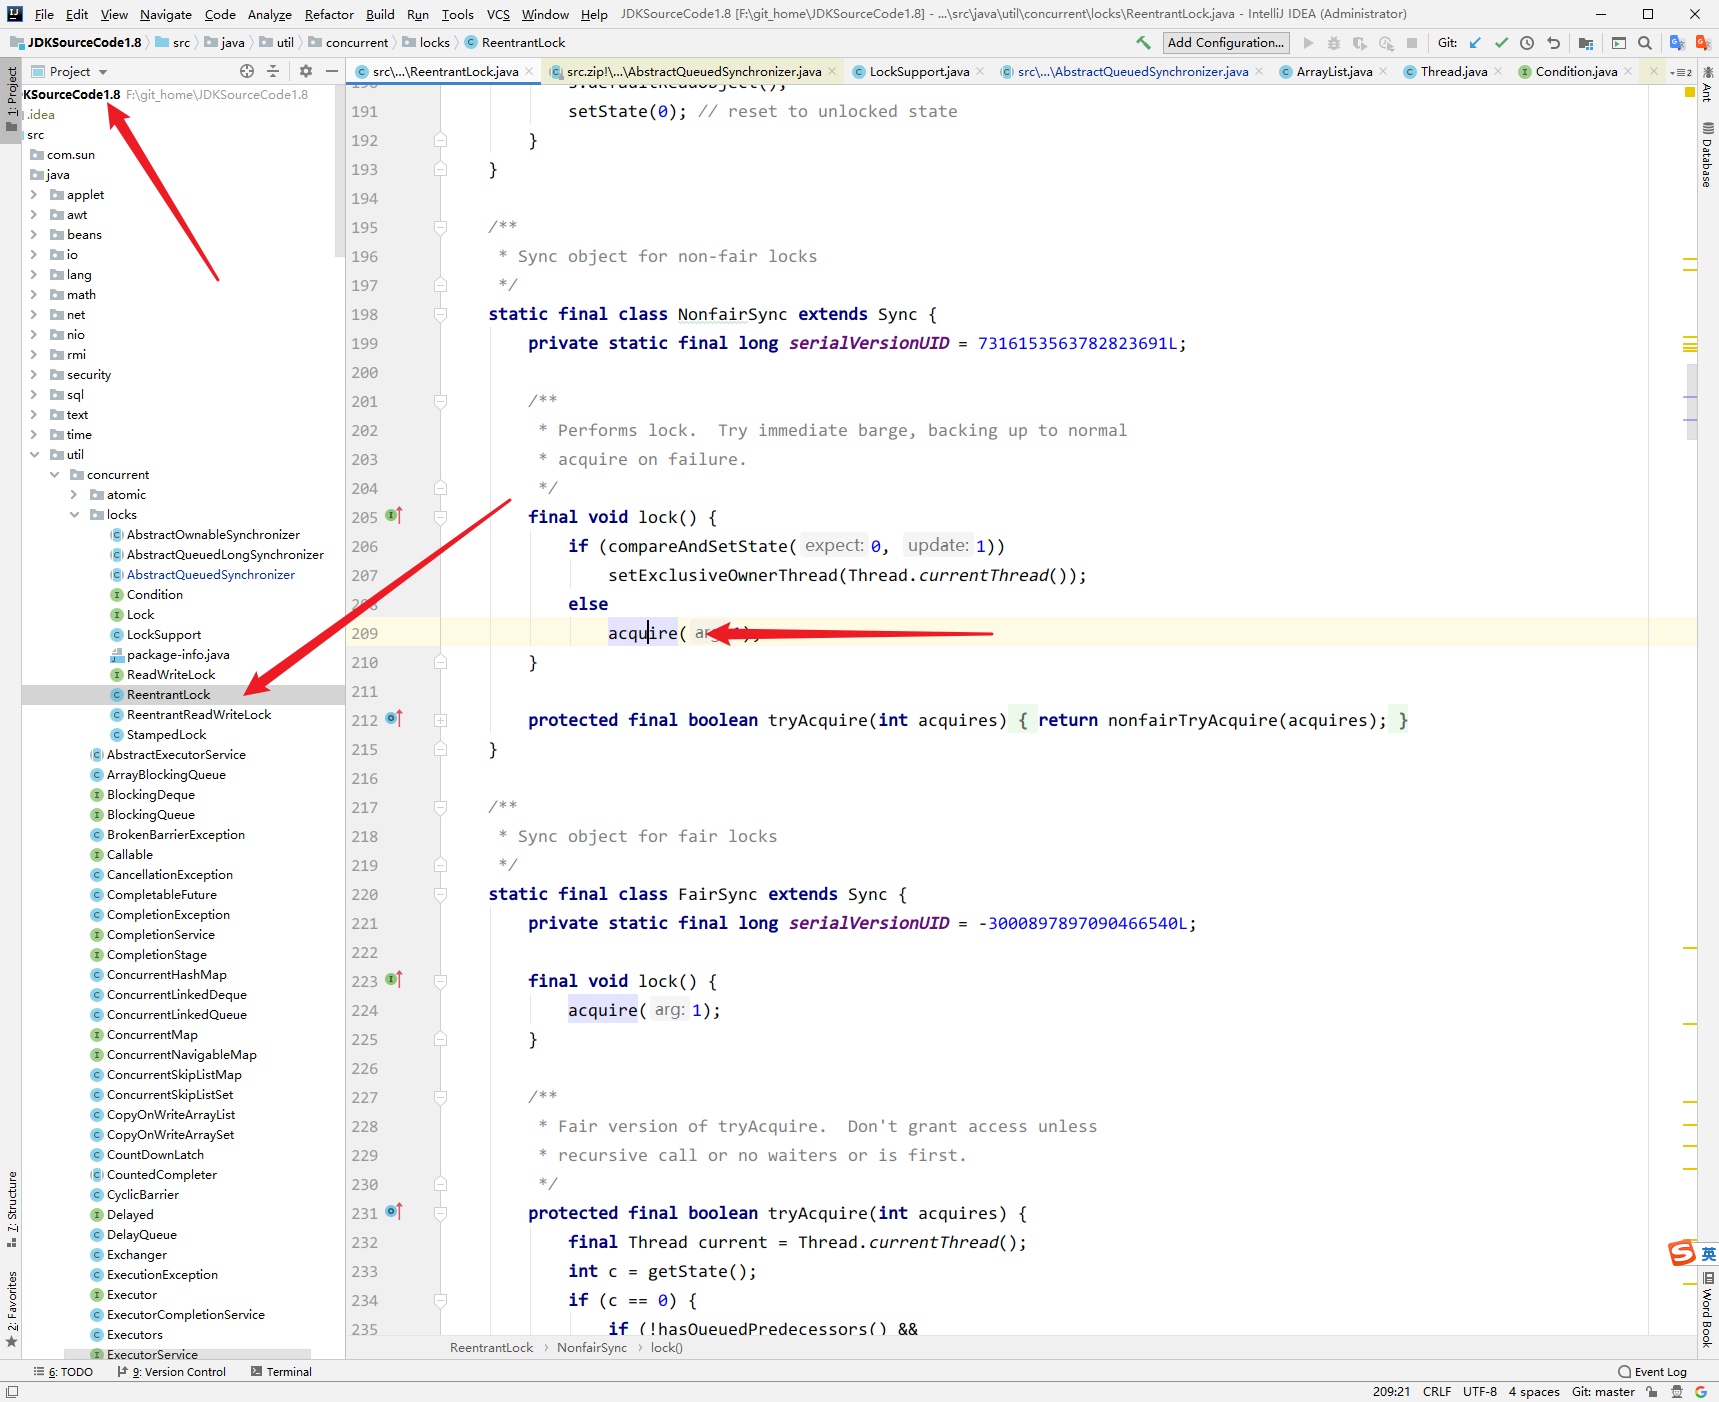Open 9: Version Control tool window
The width and height of the screenshot is (1719, 1402).
(x=172, y=1372)
